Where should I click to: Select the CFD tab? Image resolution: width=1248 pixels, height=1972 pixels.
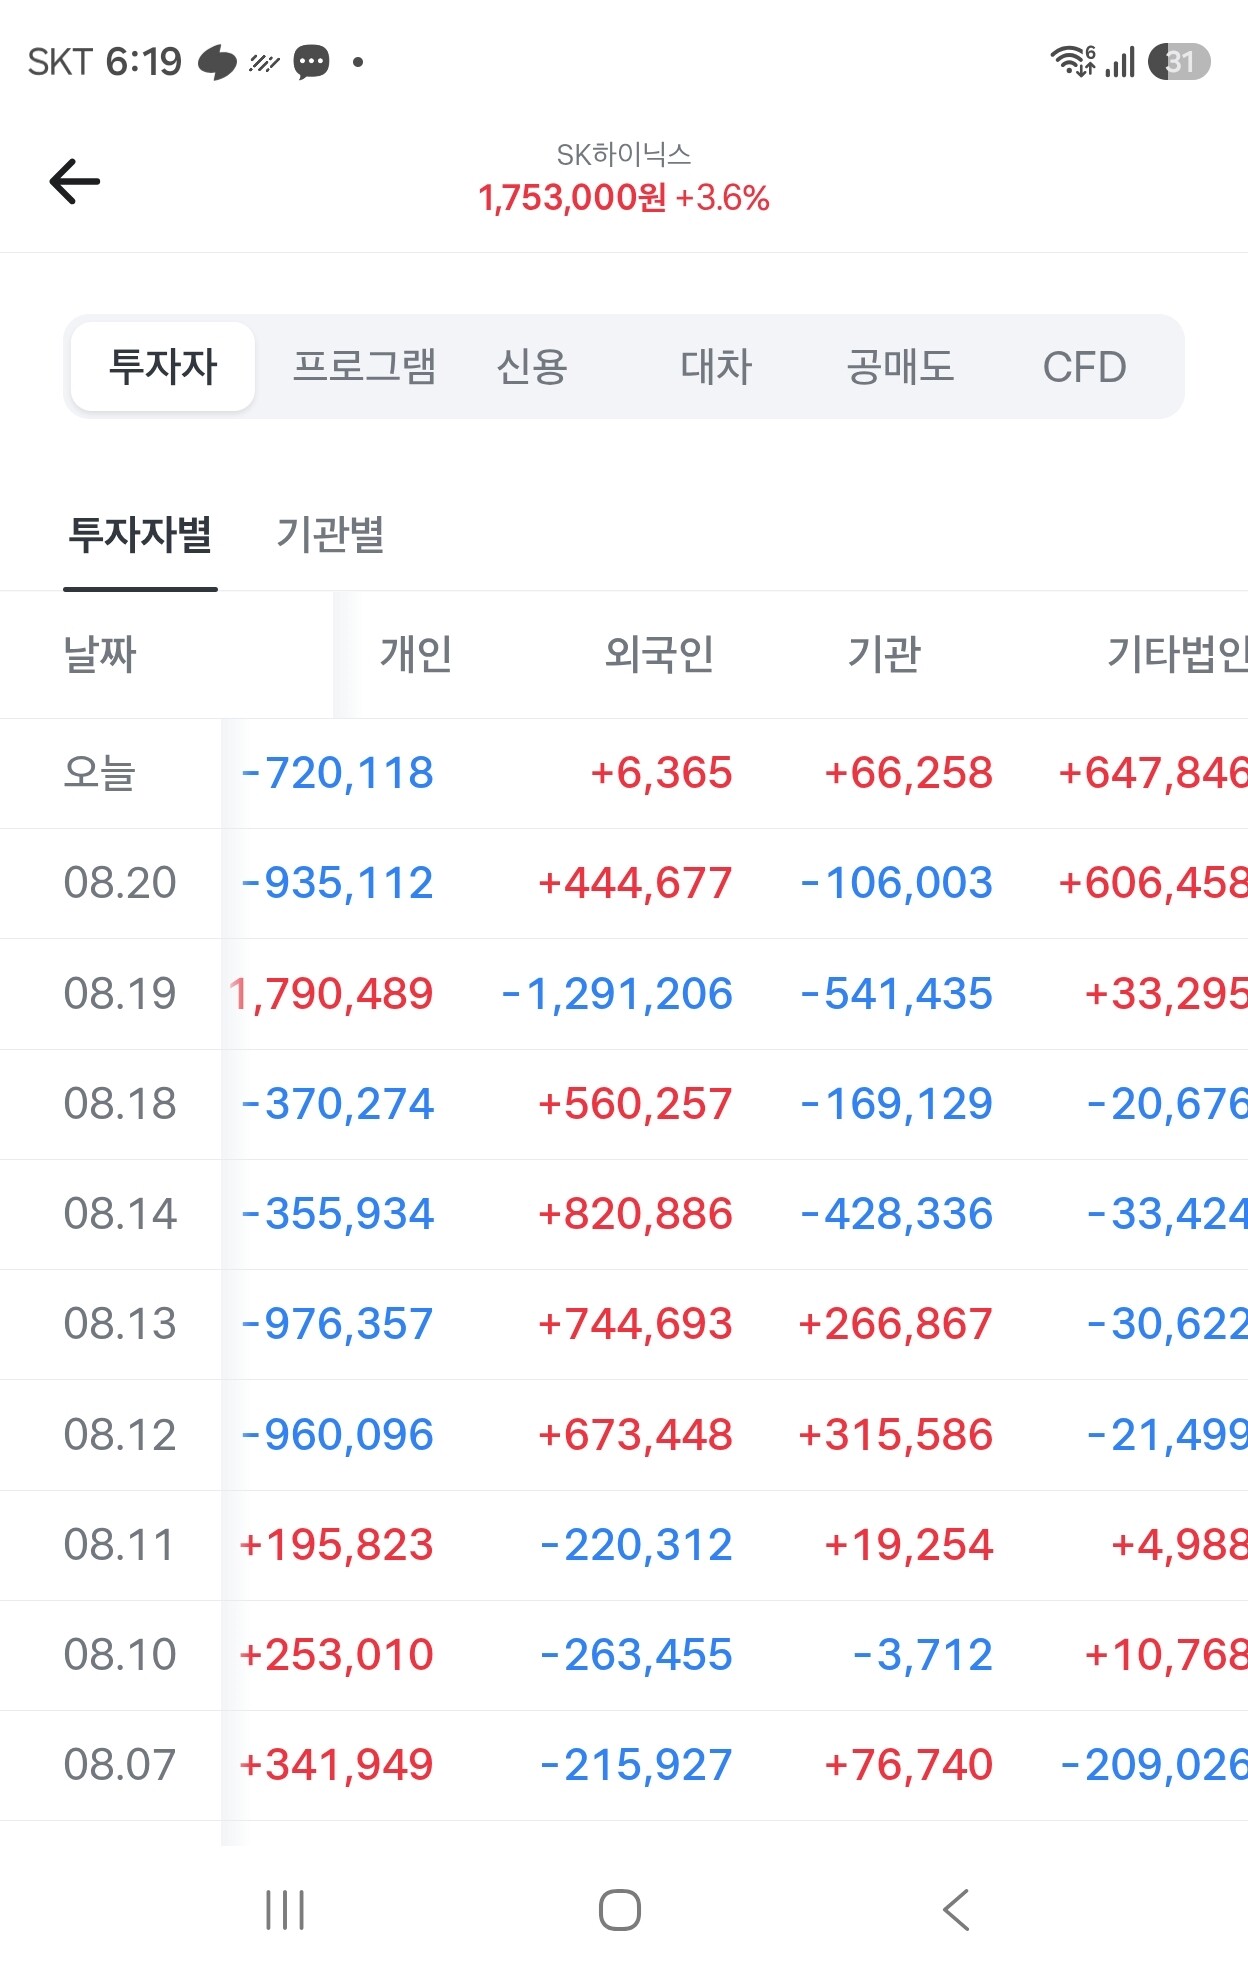coord(1084,367)
